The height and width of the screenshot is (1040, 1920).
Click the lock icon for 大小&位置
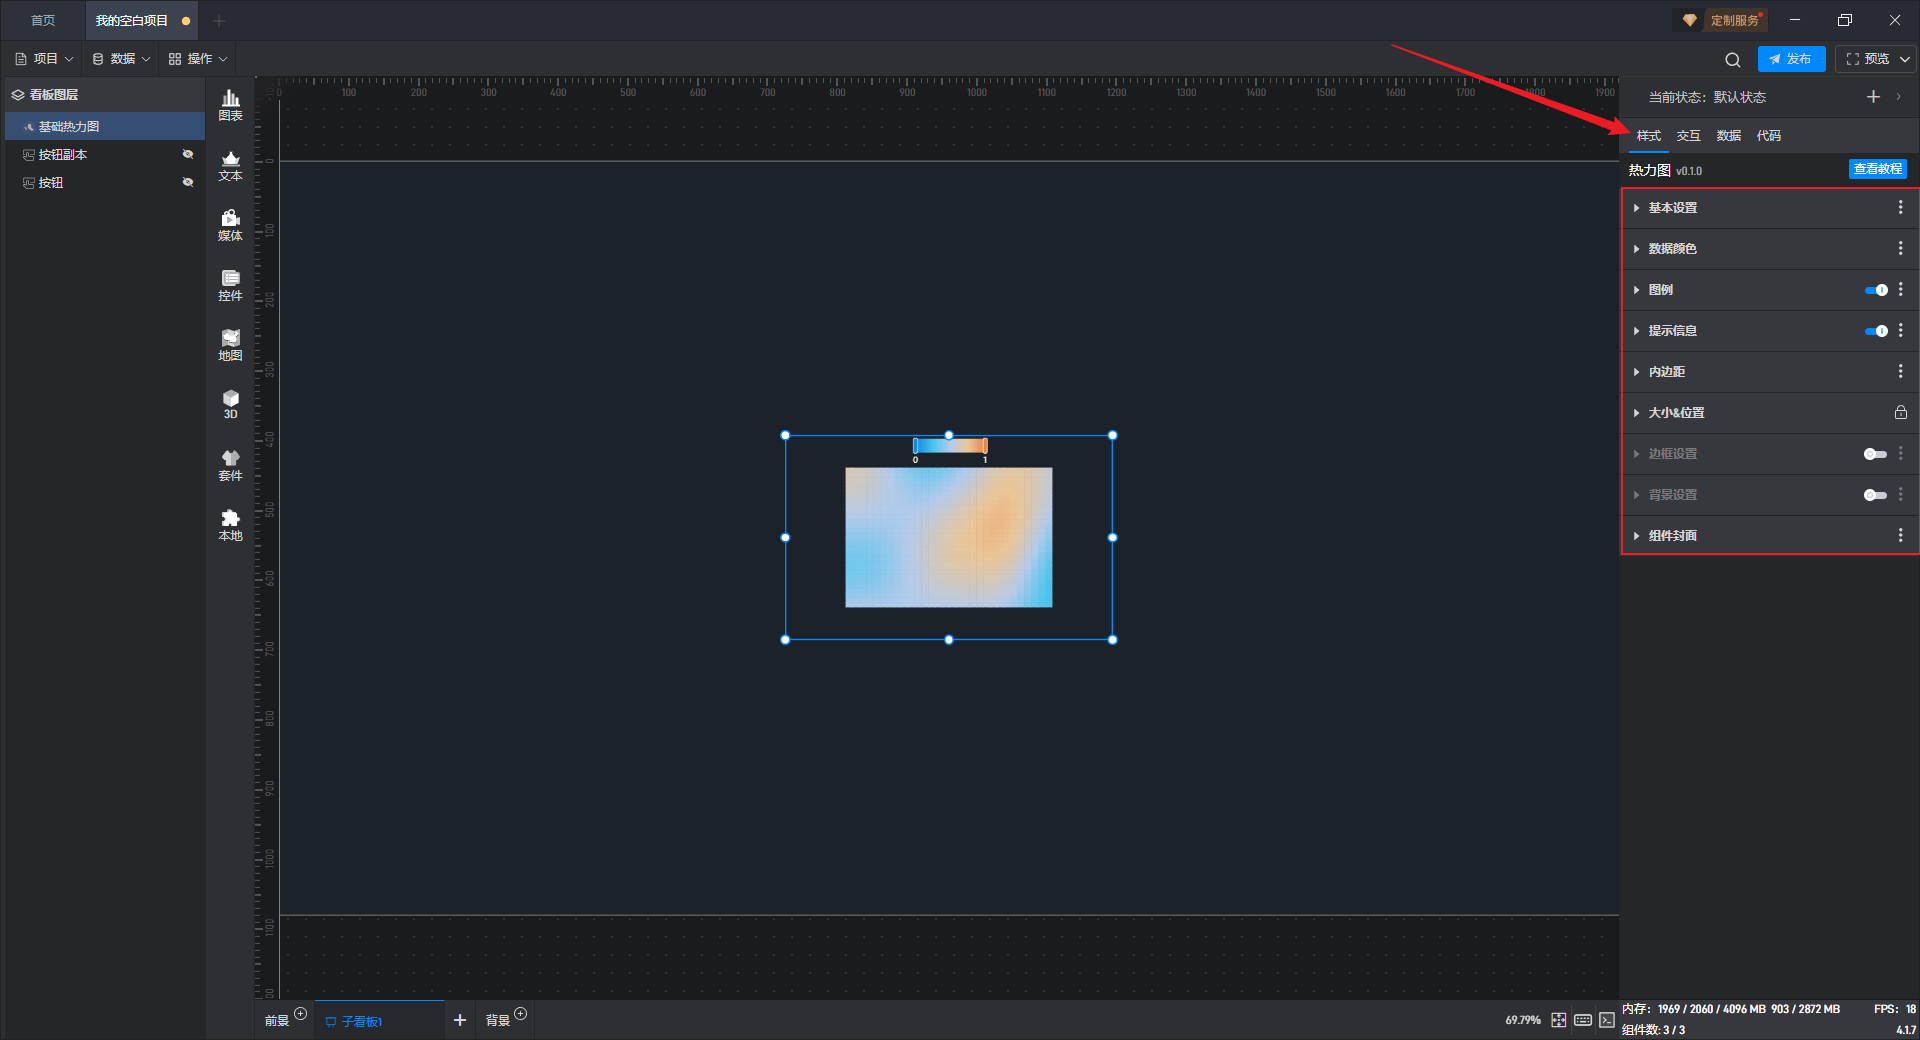[1900, 412]
